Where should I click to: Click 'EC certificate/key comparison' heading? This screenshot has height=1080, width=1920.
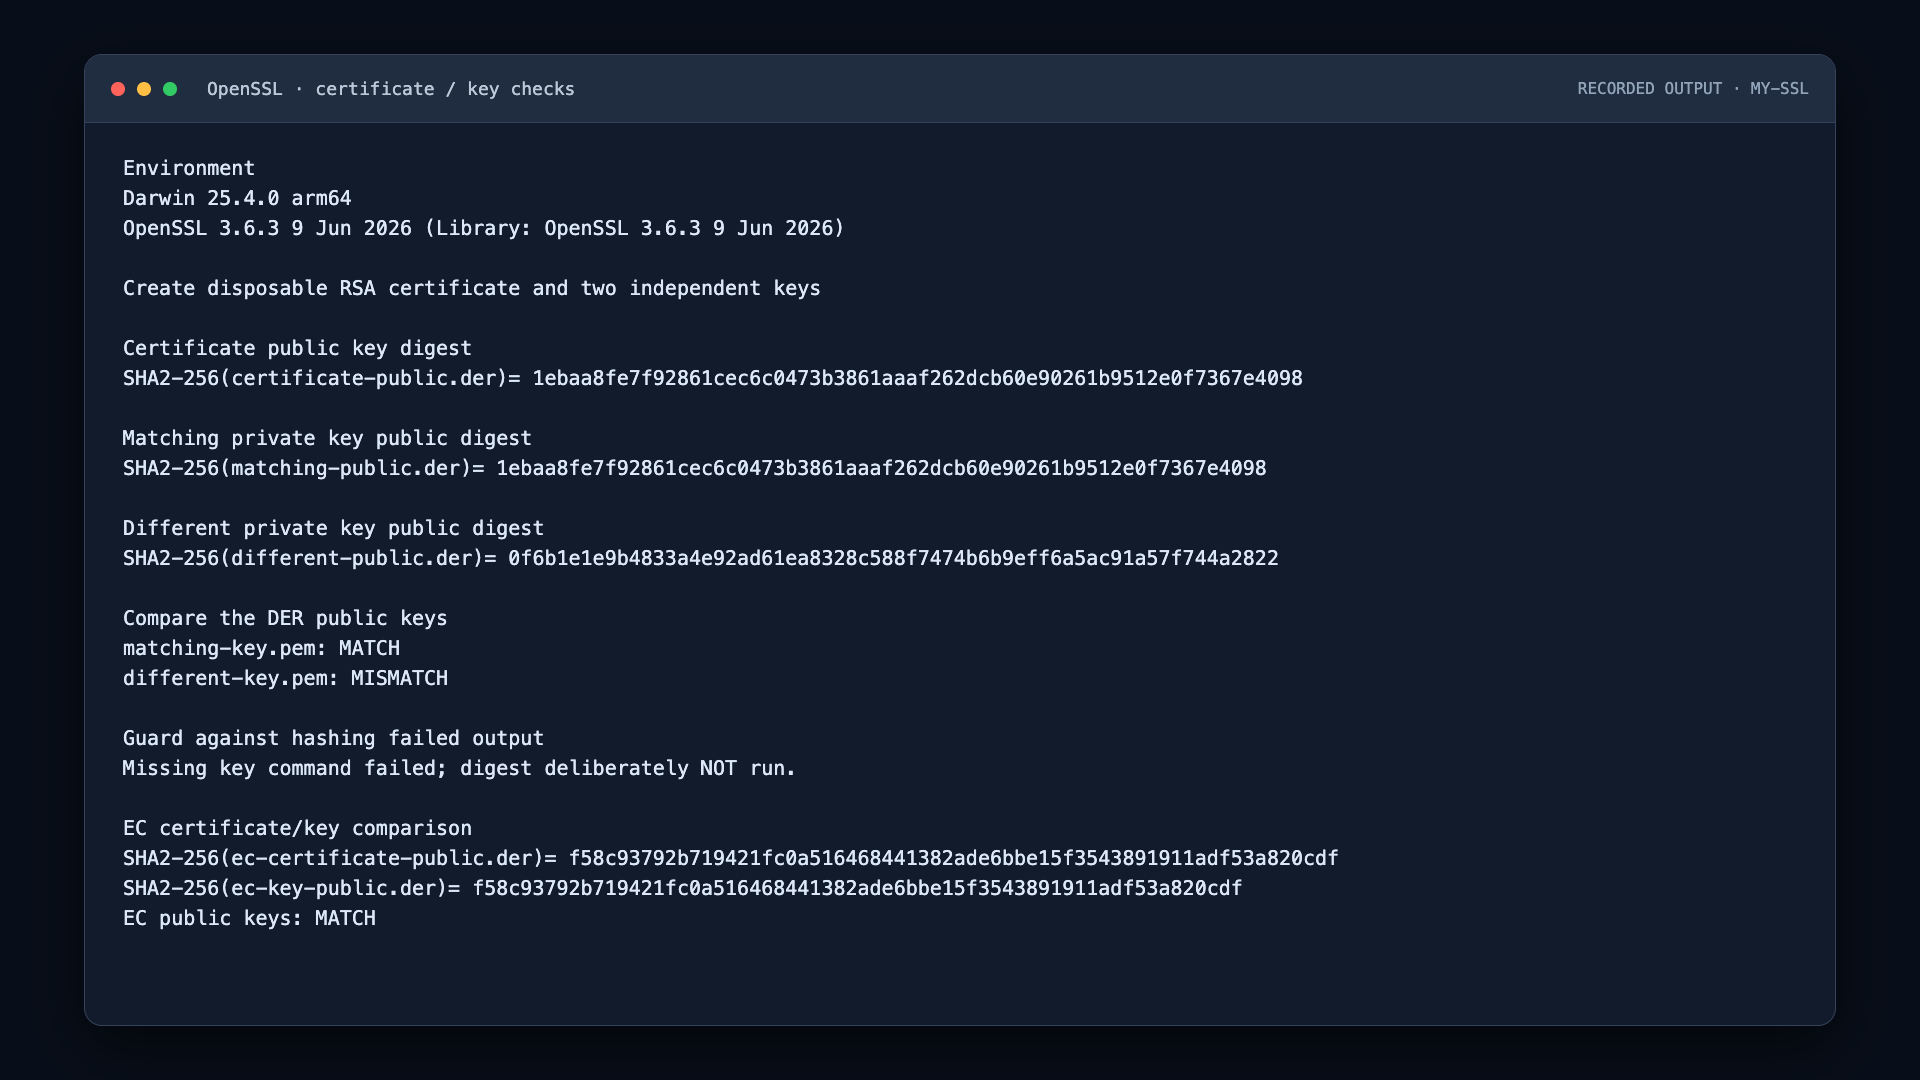tap(297, 828)
